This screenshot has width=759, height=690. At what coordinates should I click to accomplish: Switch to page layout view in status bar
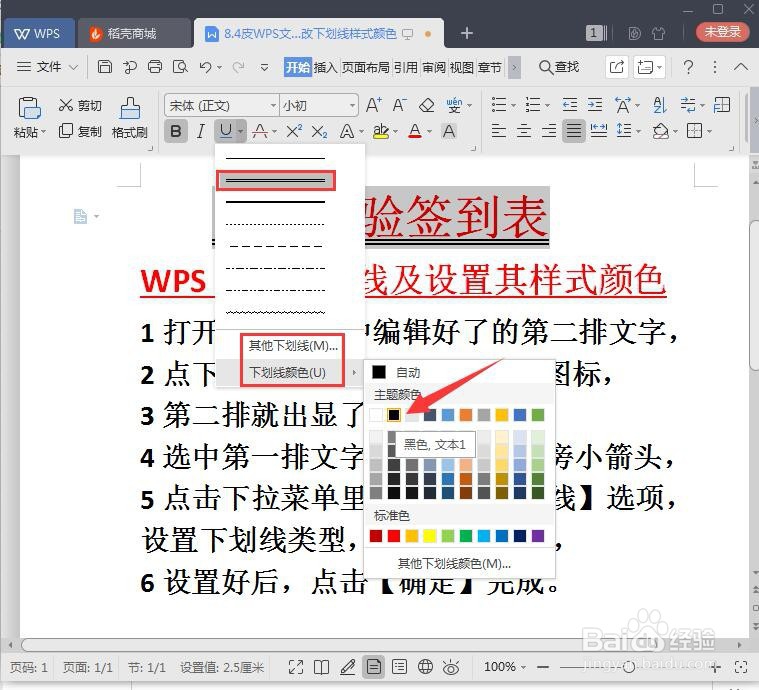[374, 667]
